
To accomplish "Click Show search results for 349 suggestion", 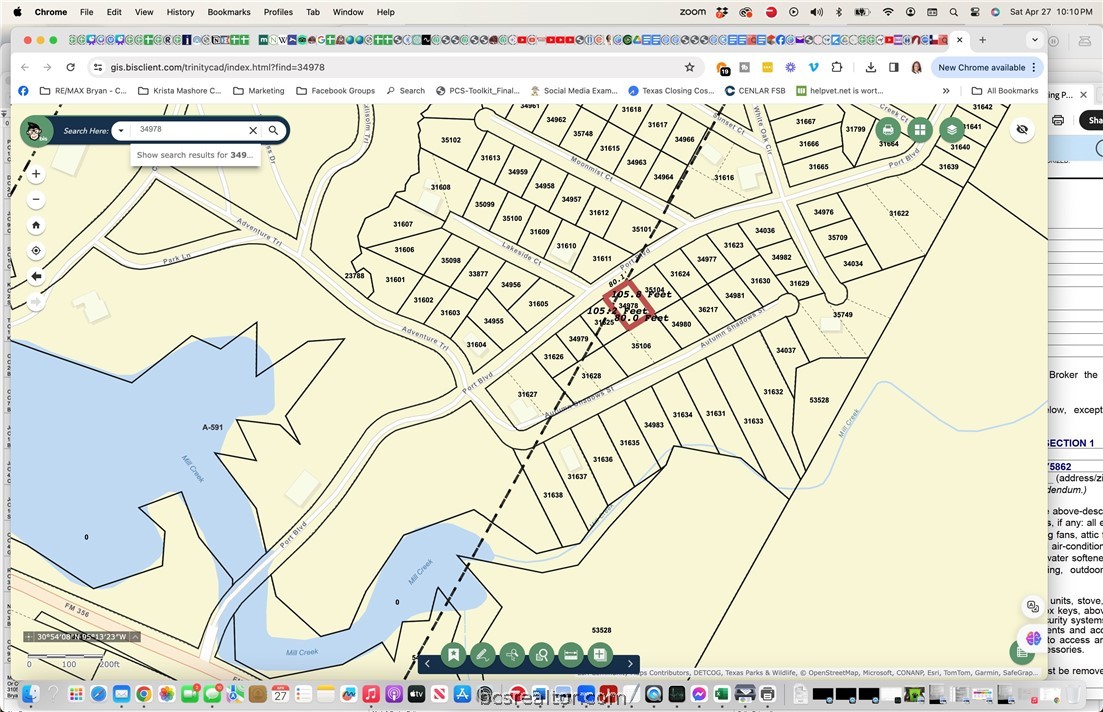I will 196,155.
